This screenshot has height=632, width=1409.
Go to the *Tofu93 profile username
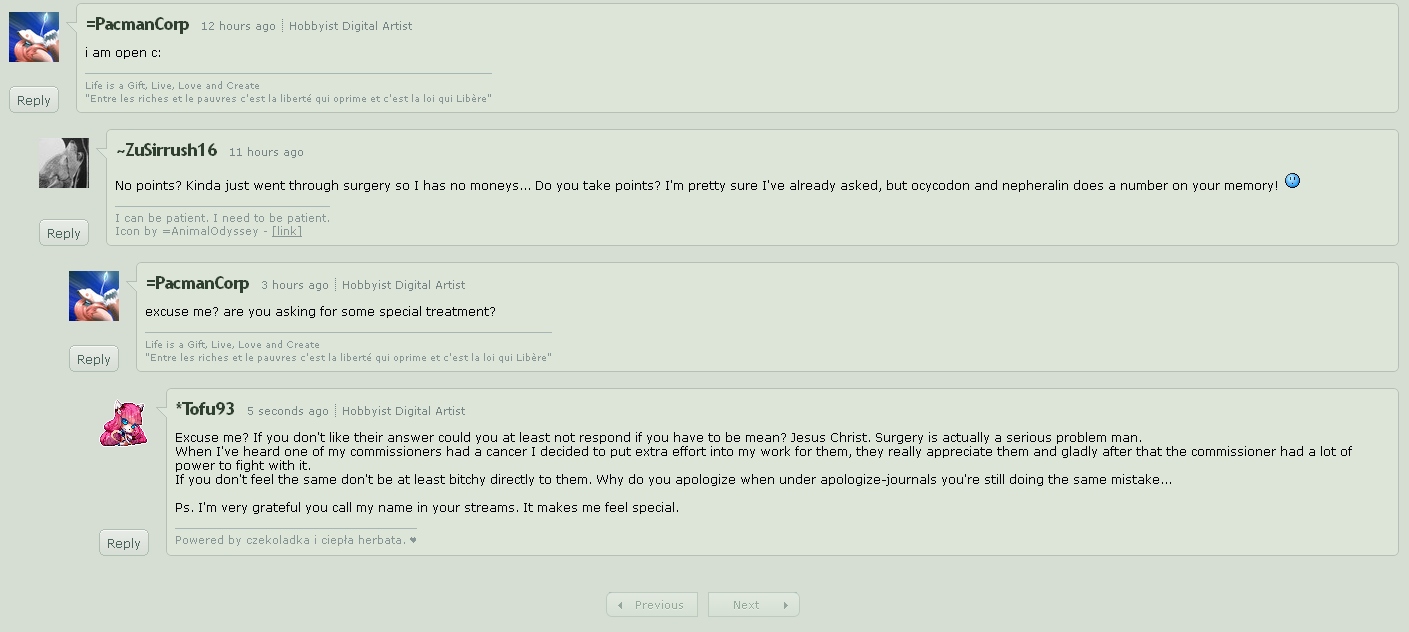point(205,409)
